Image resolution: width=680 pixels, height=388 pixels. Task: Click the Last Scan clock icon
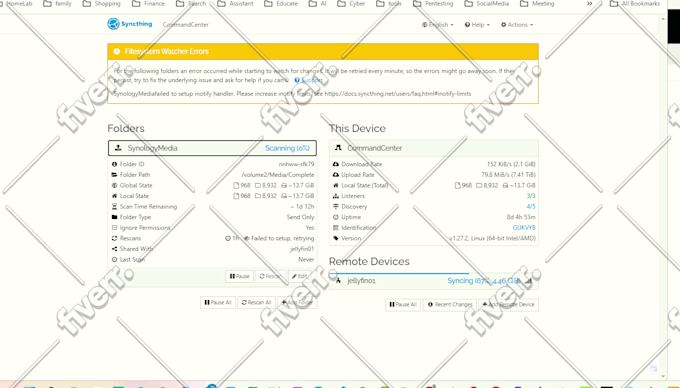(x=114, y=260)
